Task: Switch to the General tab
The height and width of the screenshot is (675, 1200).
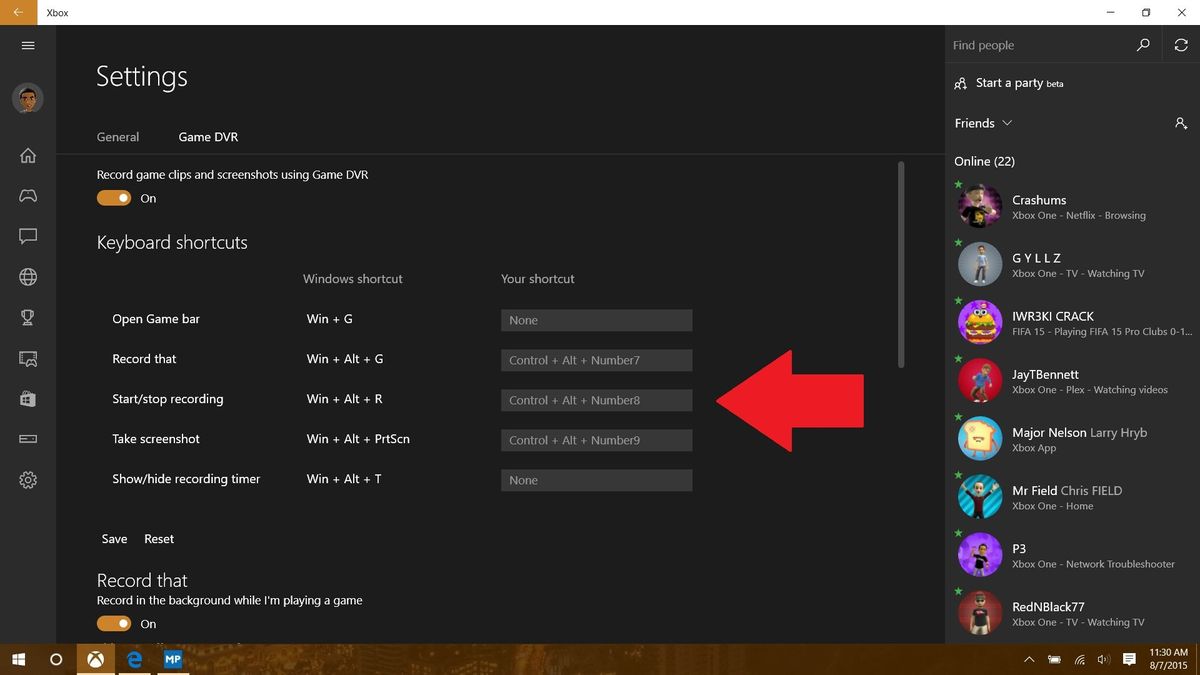Action: (118, 137)
